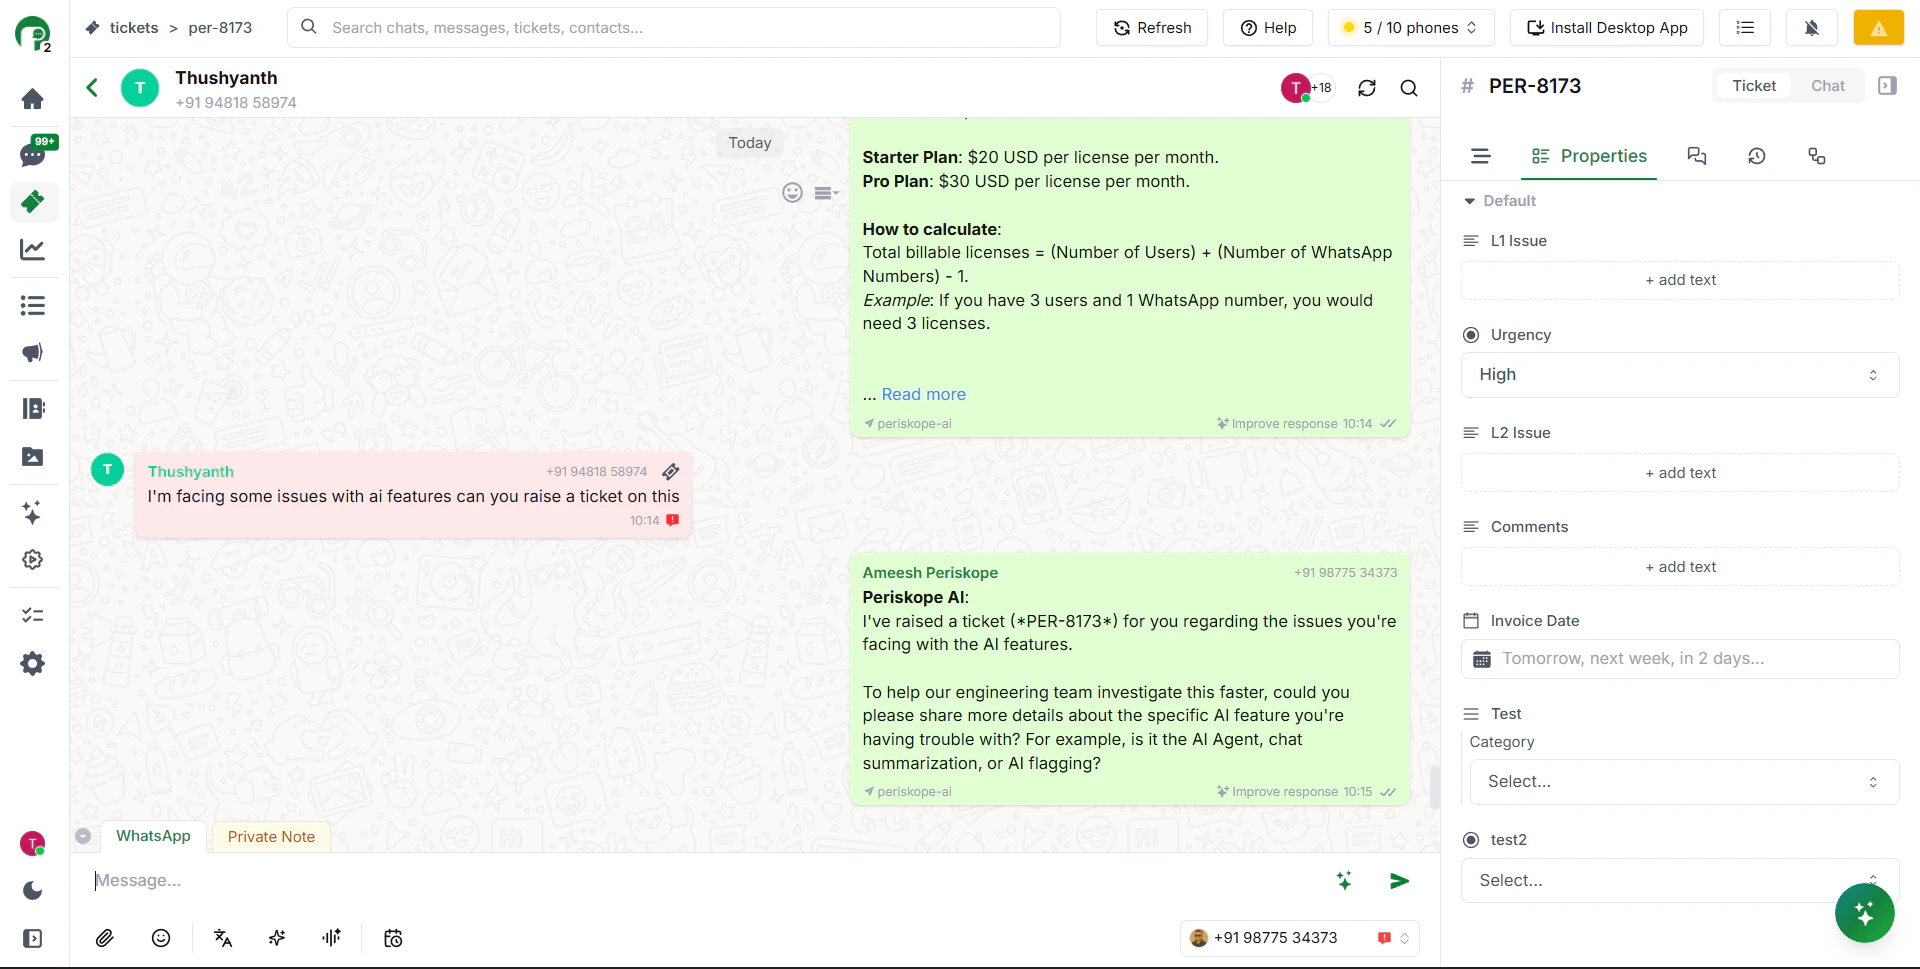Collapse the right ticket panel icon
1920x969 pixels.
coord(1887,86)
